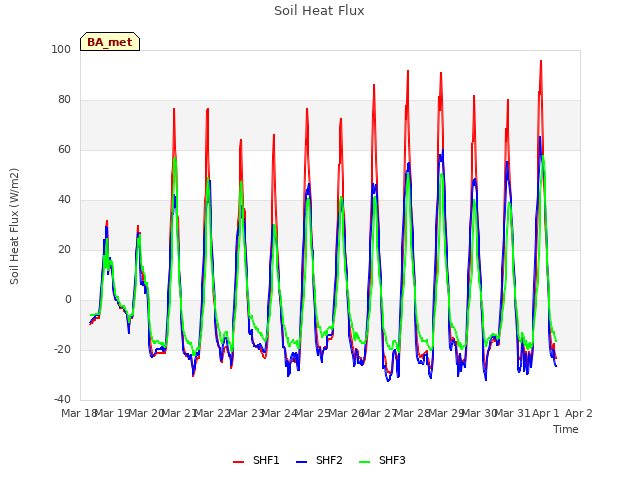
Task: Click the Apr 2 x-axis tick label
Action: [x=579, y=413]
